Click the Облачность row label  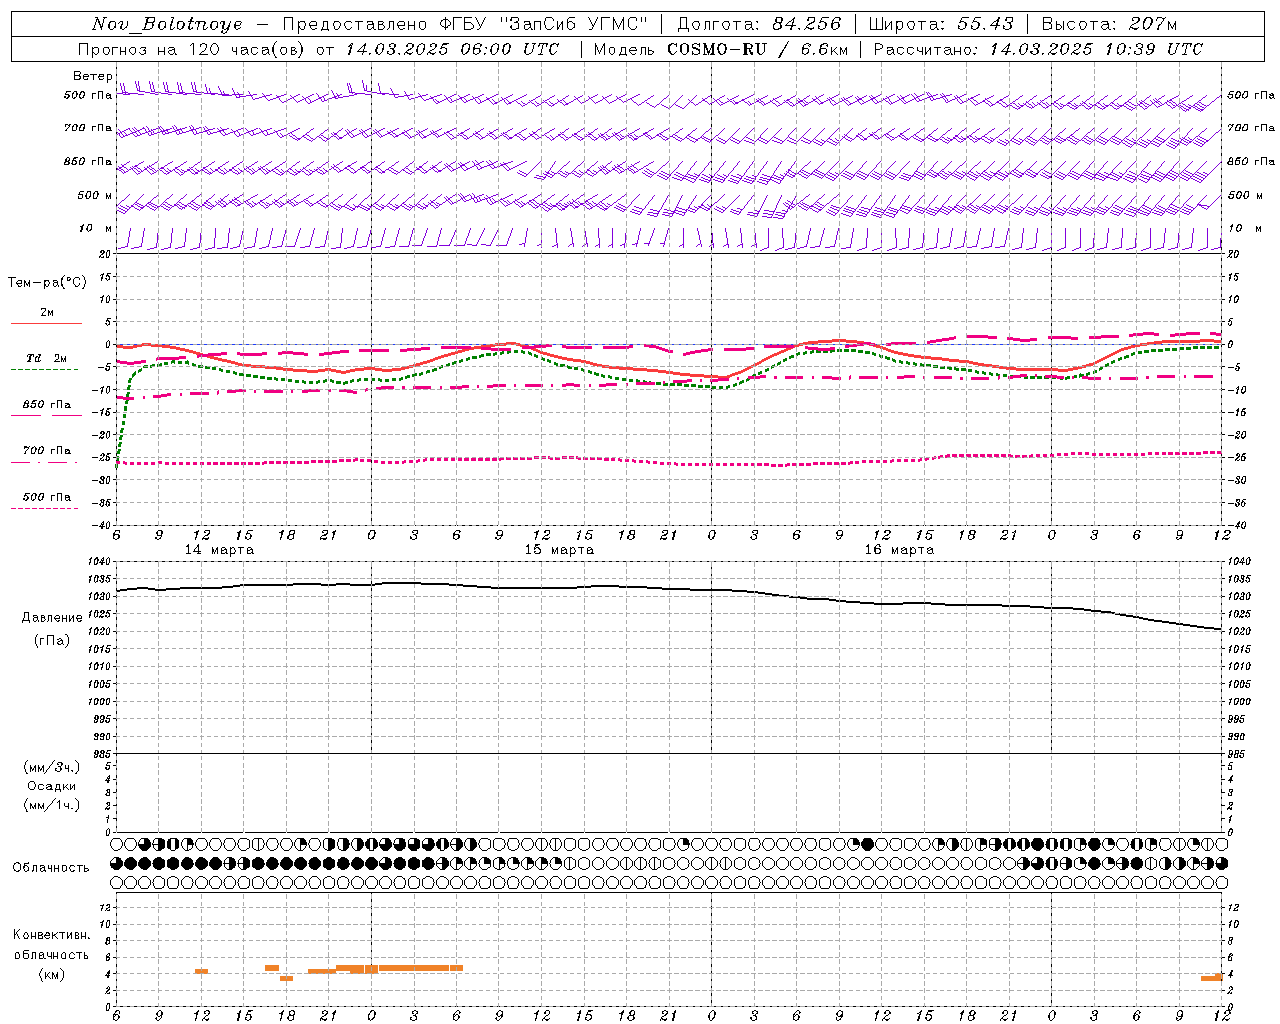point(51,868)
